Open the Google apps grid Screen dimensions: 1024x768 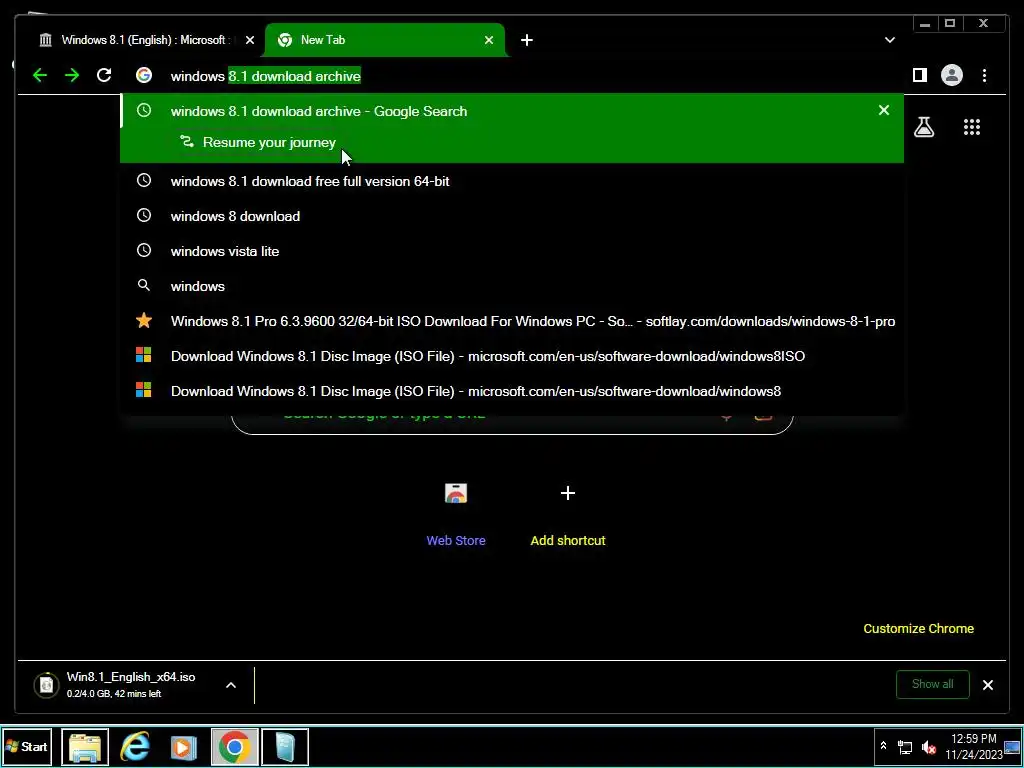point(972,127)
